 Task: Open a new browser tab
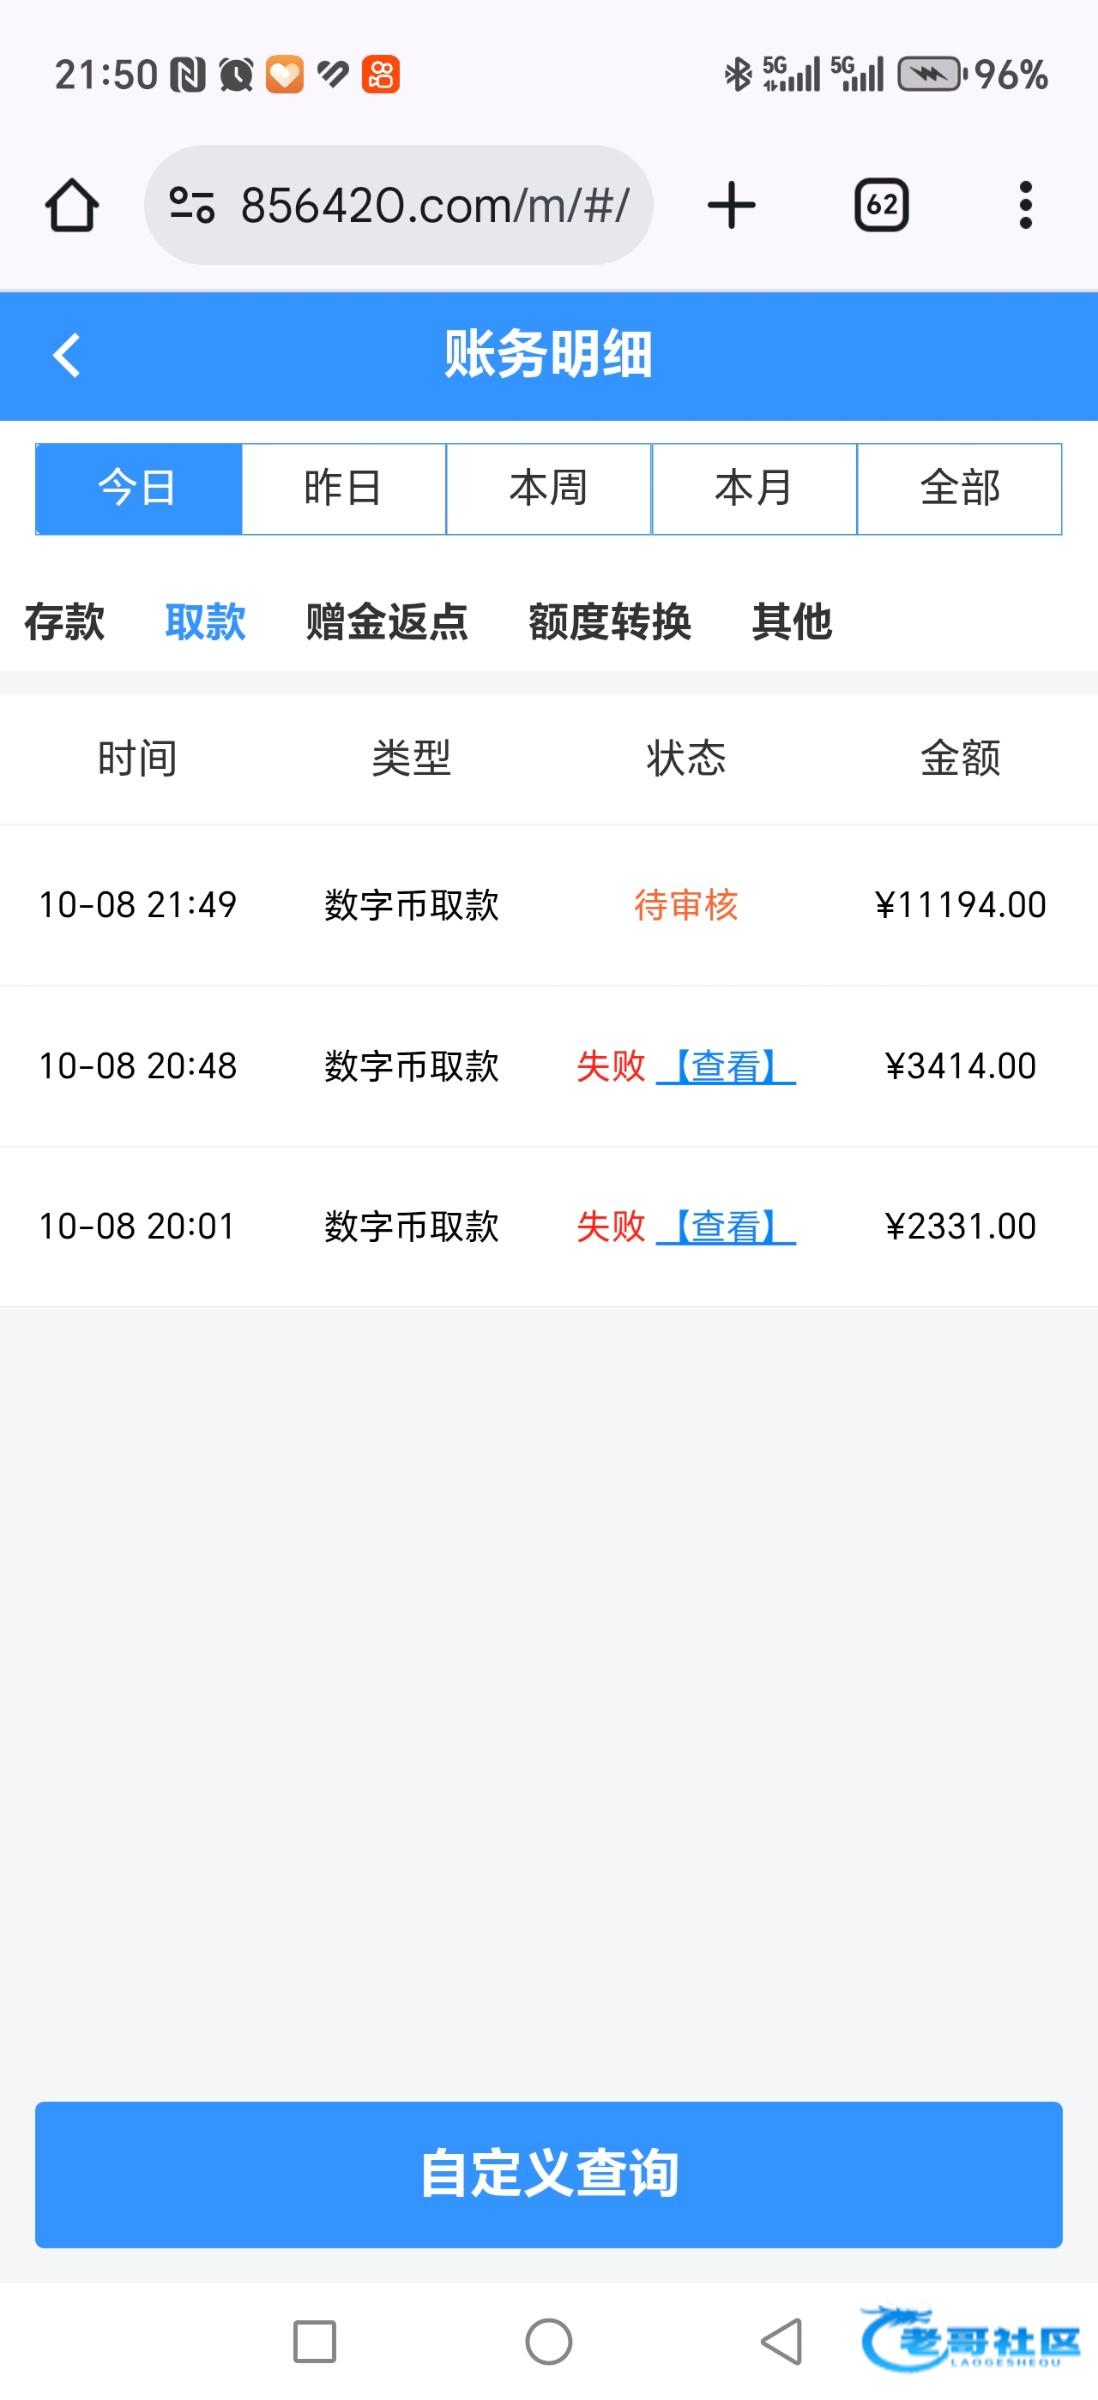coord(731,206)
